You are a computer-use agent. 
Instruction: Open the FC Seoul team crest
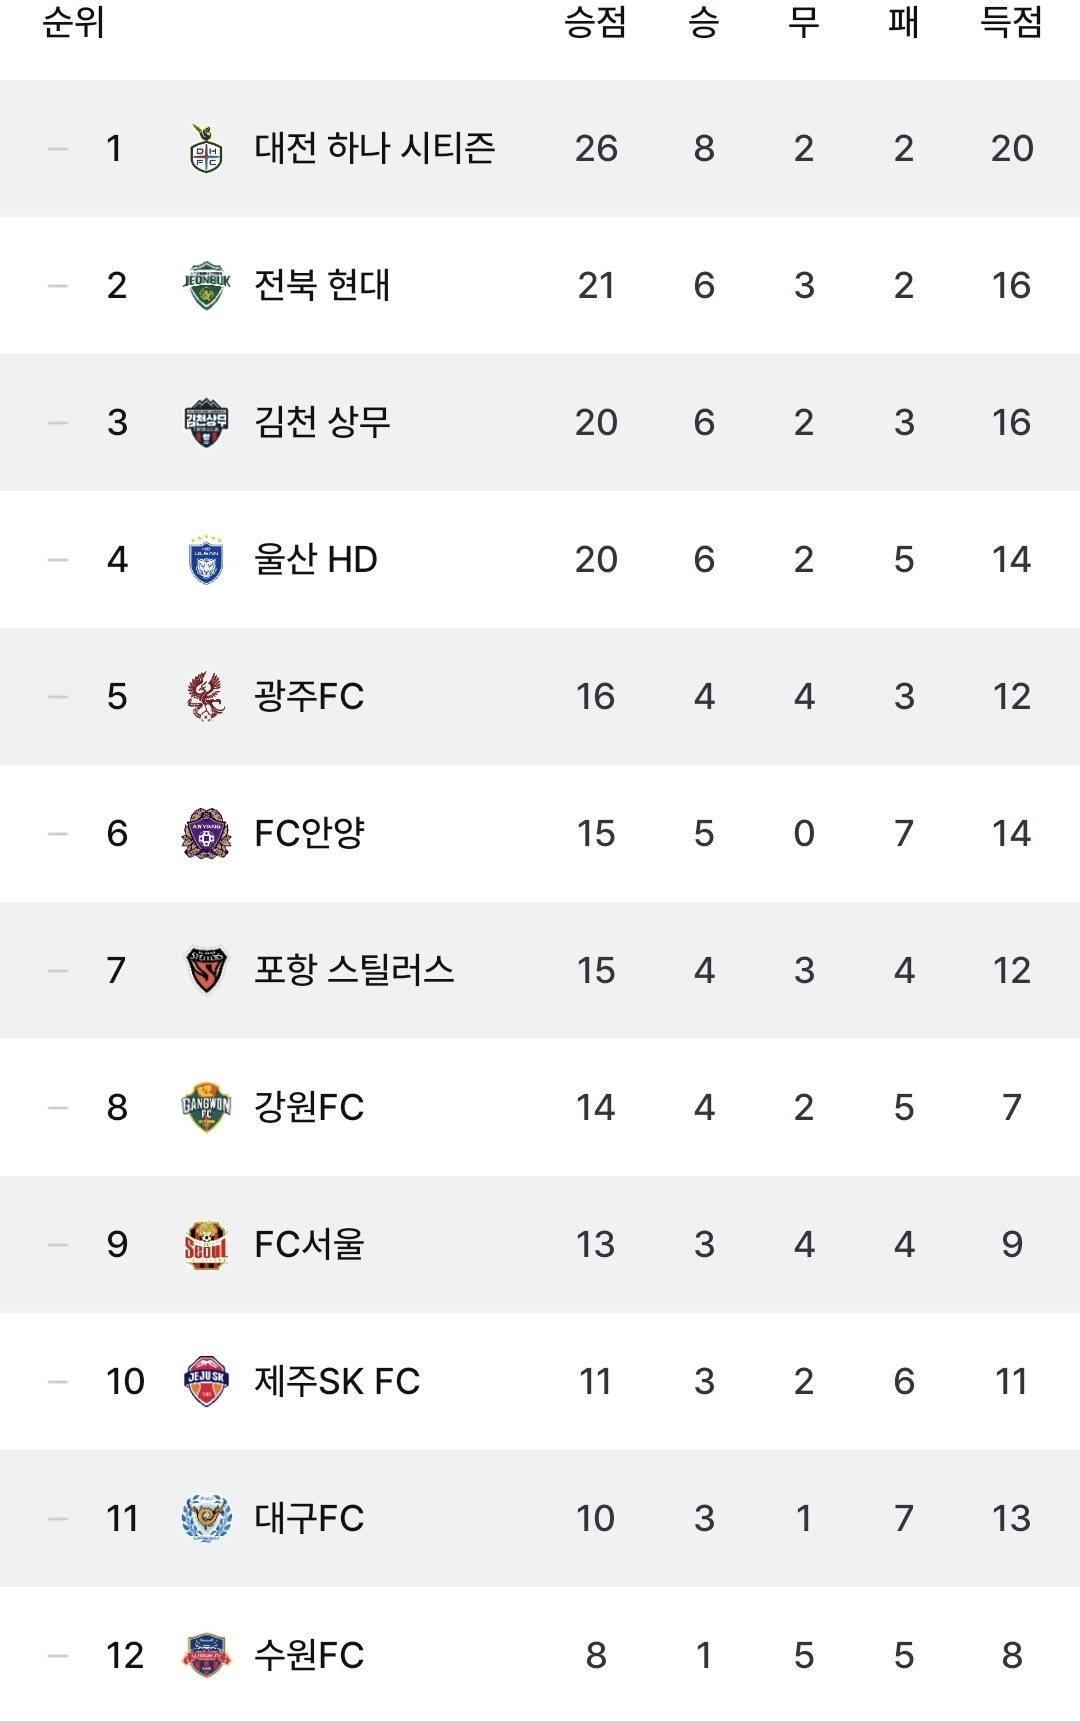tap(206, 1245)
